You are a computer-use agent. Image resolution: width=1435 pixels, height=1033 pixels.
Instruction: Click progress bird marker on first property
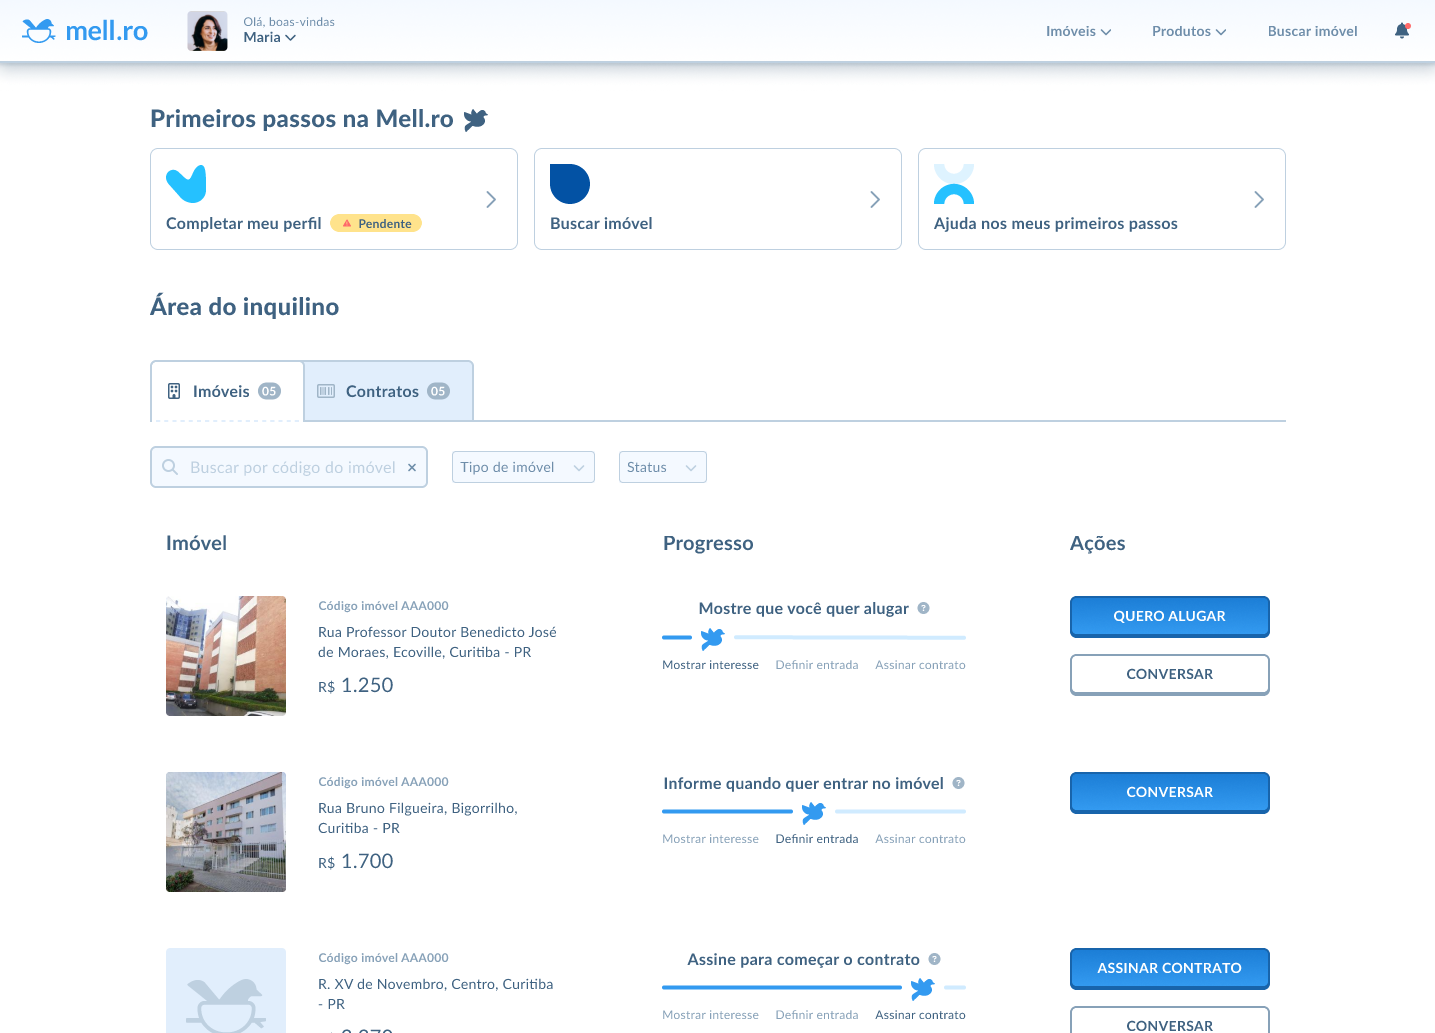tap(712, 638)
